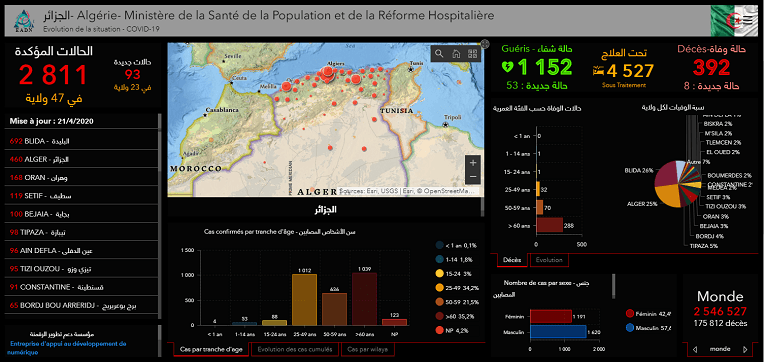
Task: Expand the map to full screen
Action: pyautogui.click(x=484, y=44)
